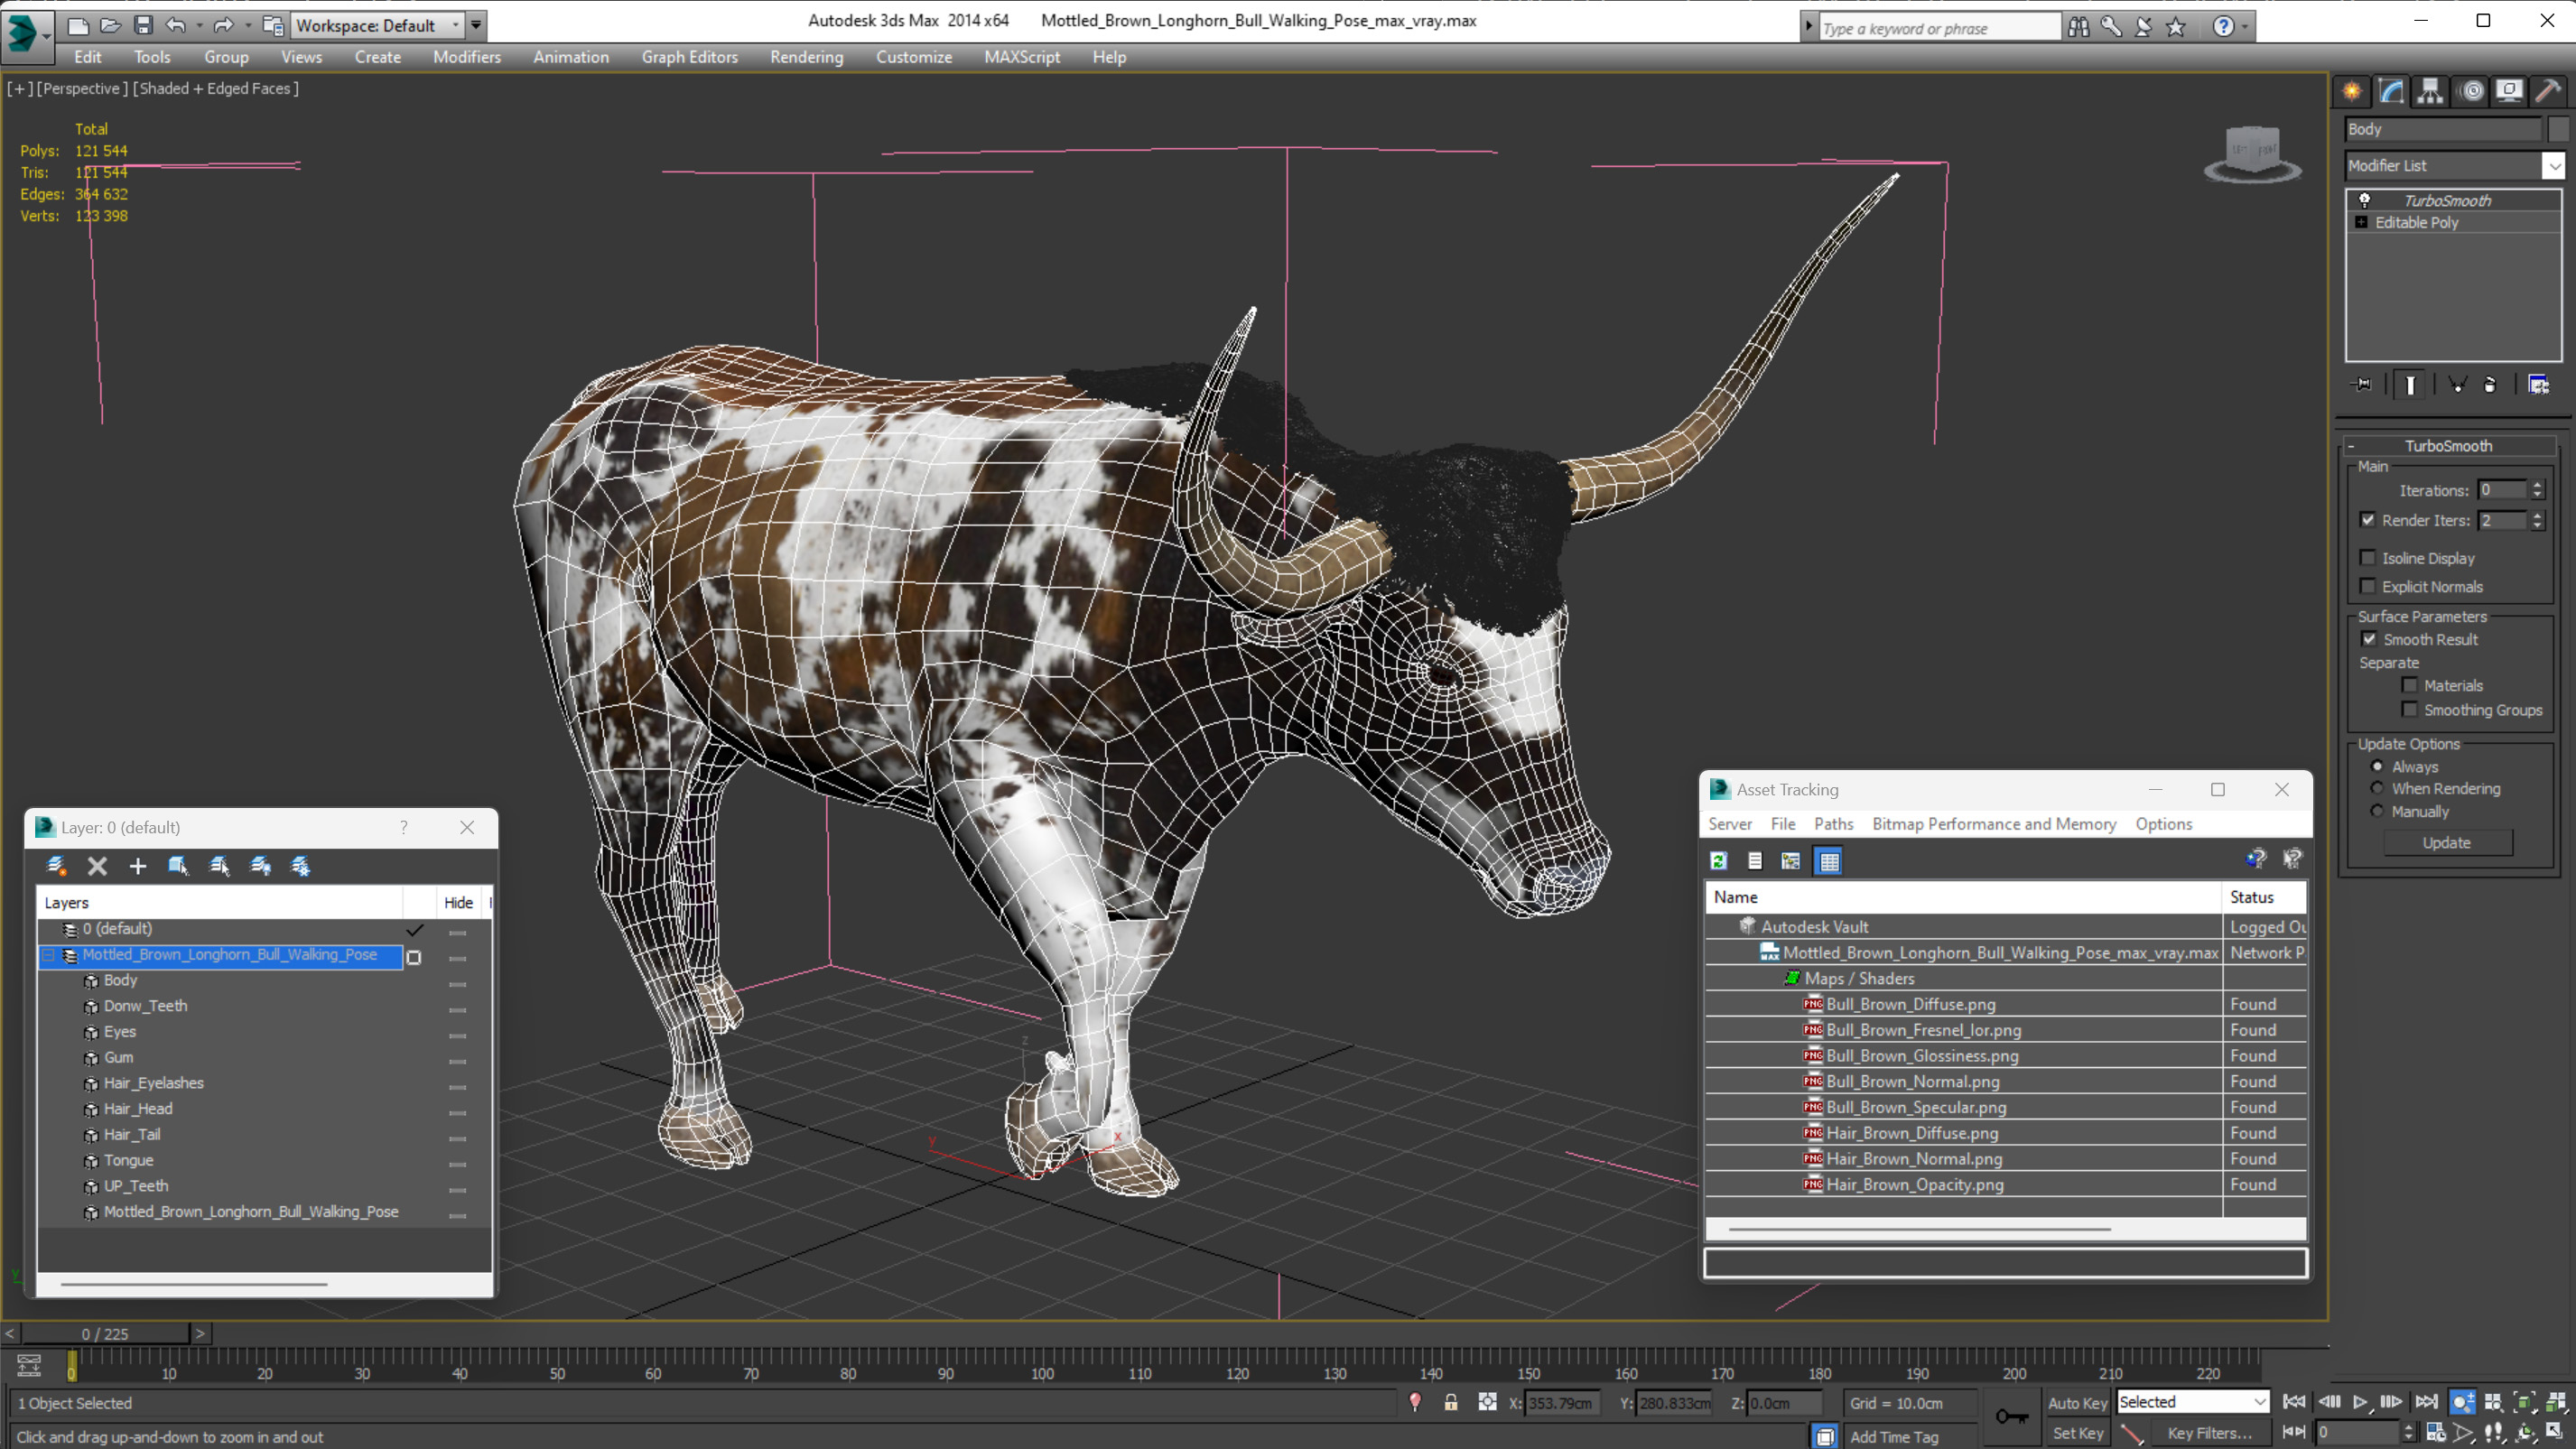The height and width of the screenshot is (1449, 2576).
Task: Toggle TurboSmooth modifier lightbulb on/off
Action: coord(2364,201)
